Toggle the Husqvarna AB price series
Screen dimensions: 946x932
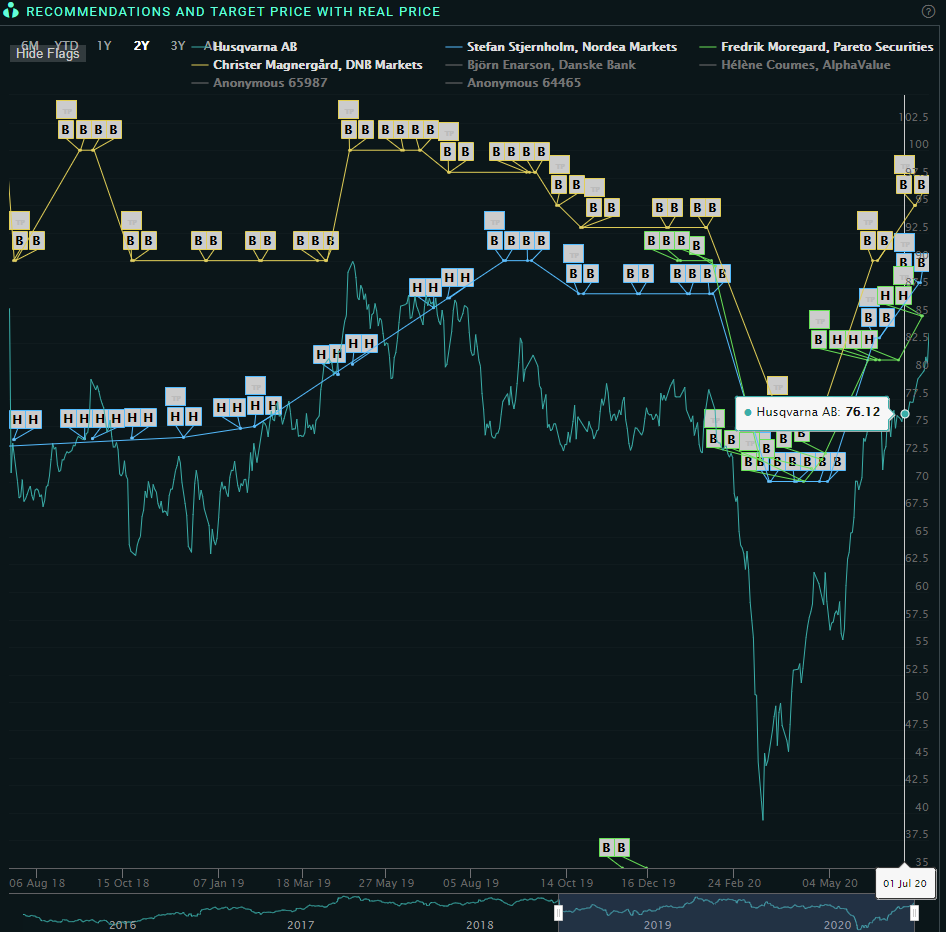[x=255, y=47]
